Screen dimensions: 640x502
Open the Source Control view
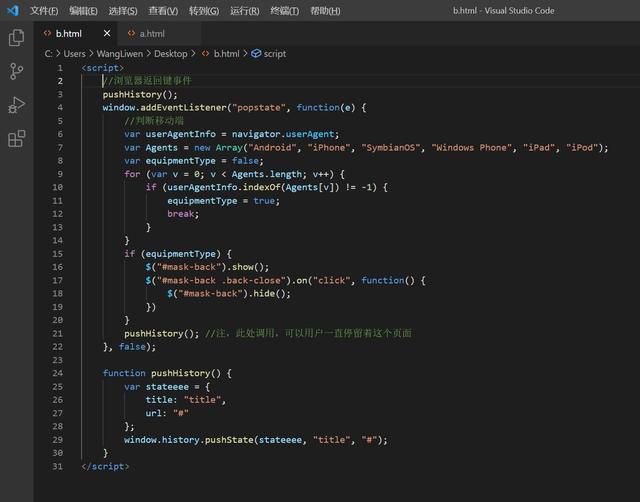click(16, 71)
